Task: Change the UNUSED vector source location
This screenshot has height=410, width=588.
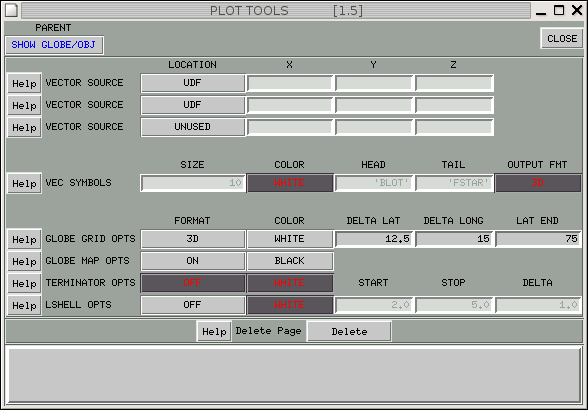Action: click(x=193, y=127)
